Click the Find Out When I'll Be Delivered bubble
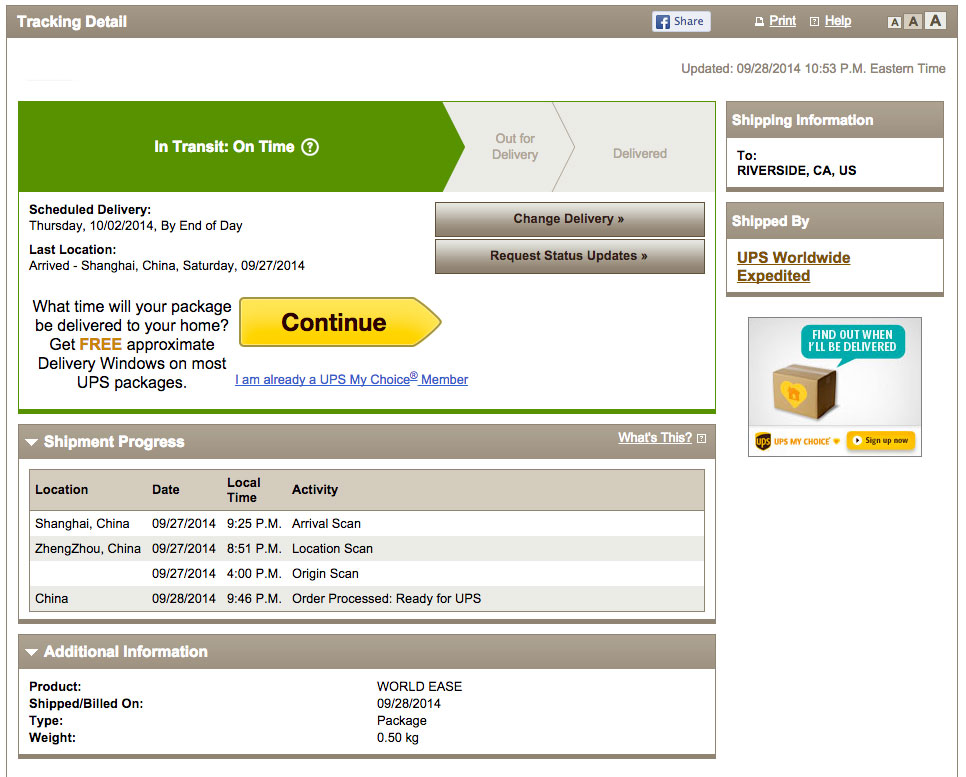The height and width of the screenshot is (777, 966). [x=853, y=341]
